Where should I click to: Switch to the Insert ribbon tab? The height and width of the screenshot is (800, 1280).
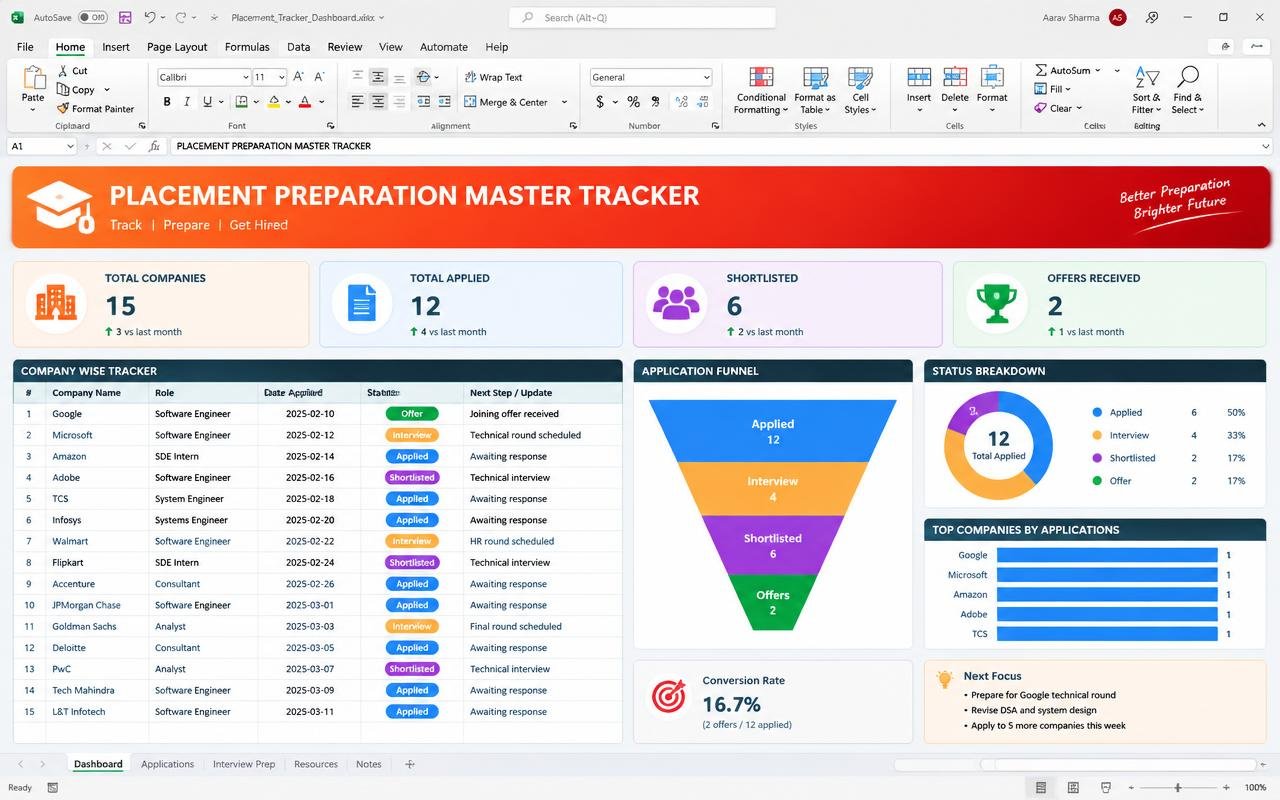(x=116, y=47)
